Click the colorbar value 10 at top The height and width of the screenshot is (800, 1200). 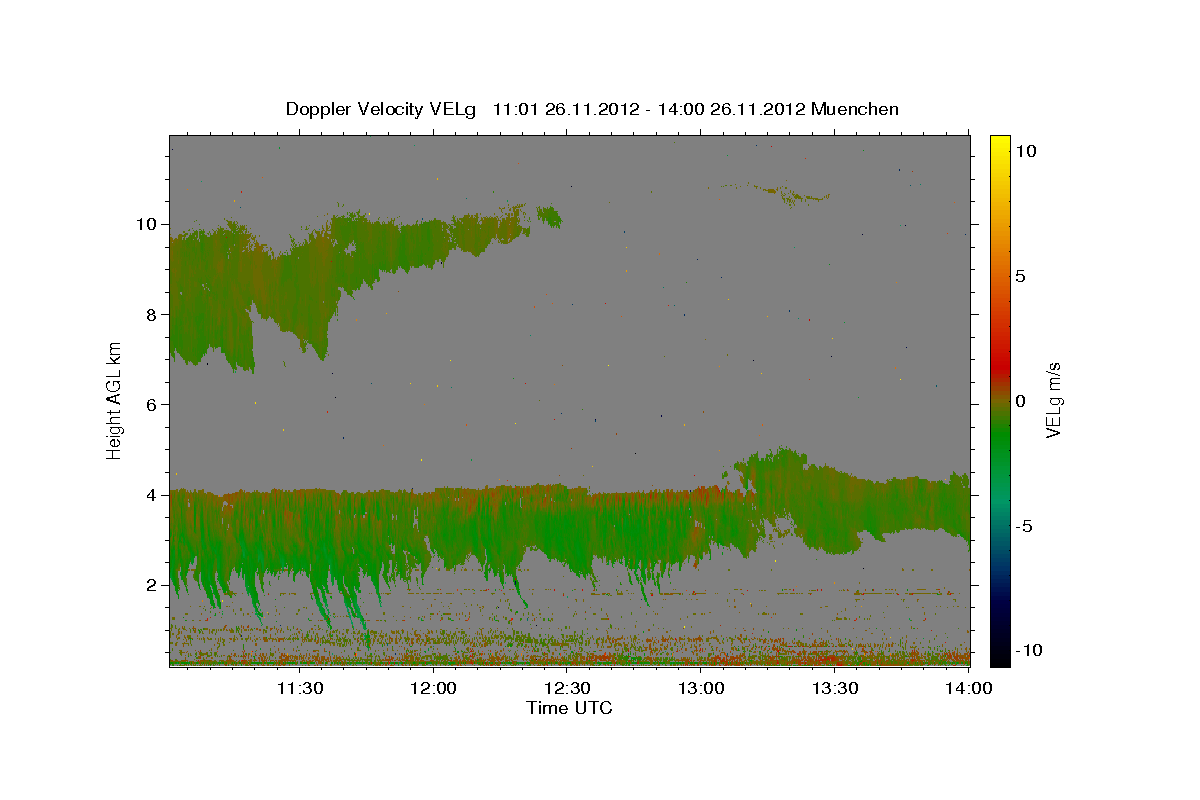pos(1027,151)
